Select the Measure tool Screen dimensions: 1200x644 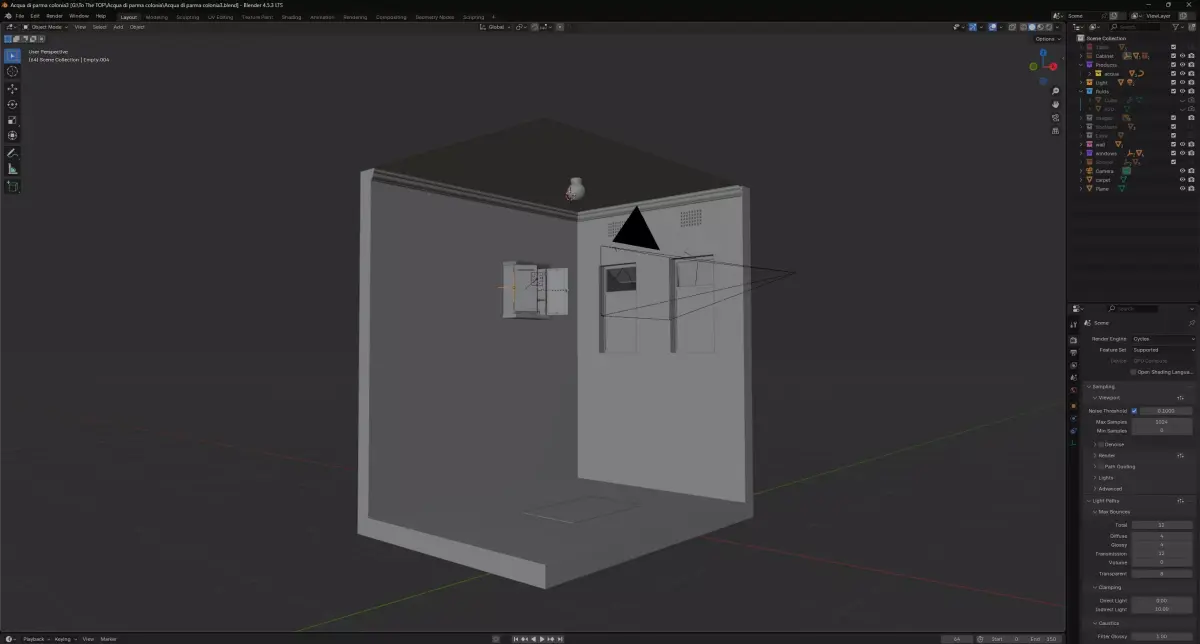pos(13,169)
